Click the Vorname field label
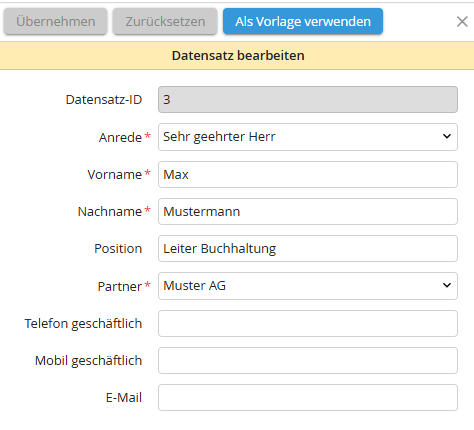 pos(115,174)
